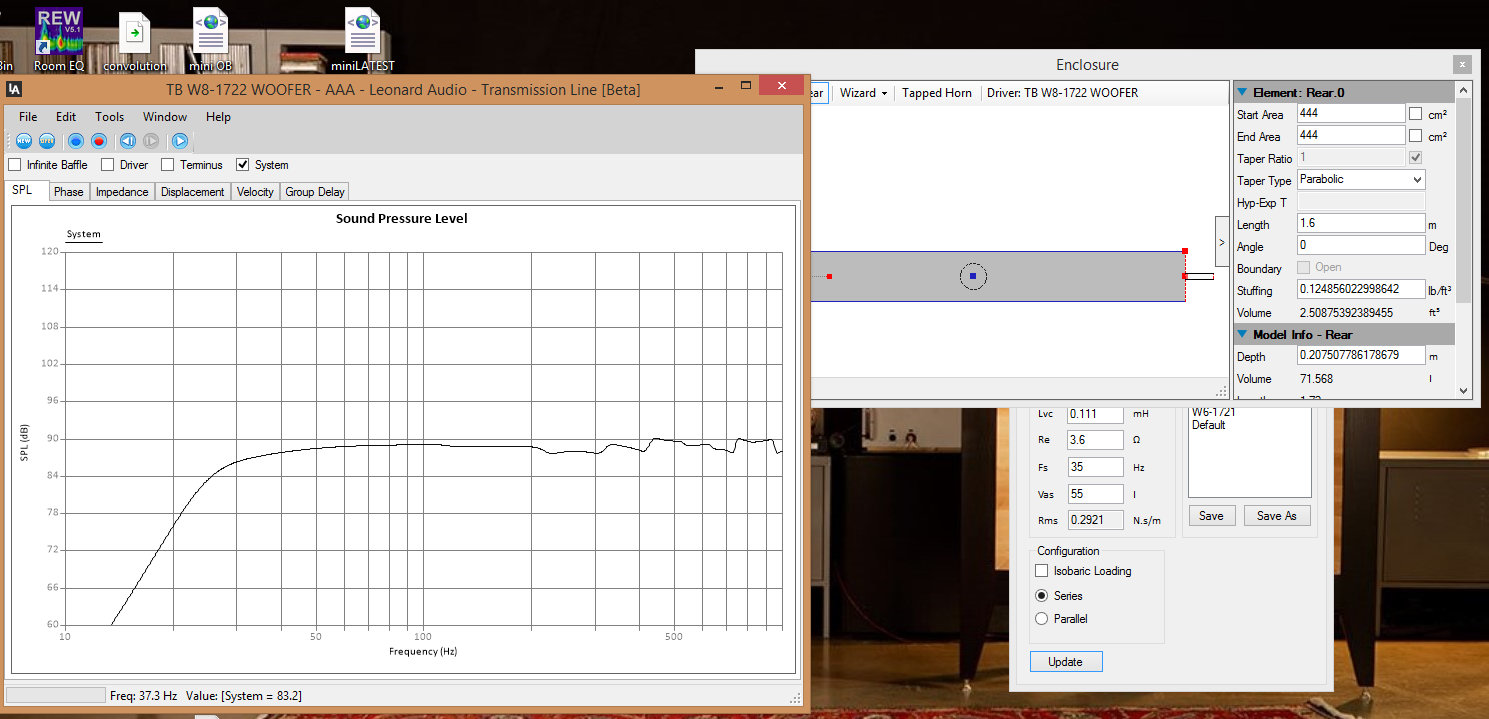This screenshot has height=719, width=1489.
Task: Click the Save button
Action: click(x=1211, y=516)
